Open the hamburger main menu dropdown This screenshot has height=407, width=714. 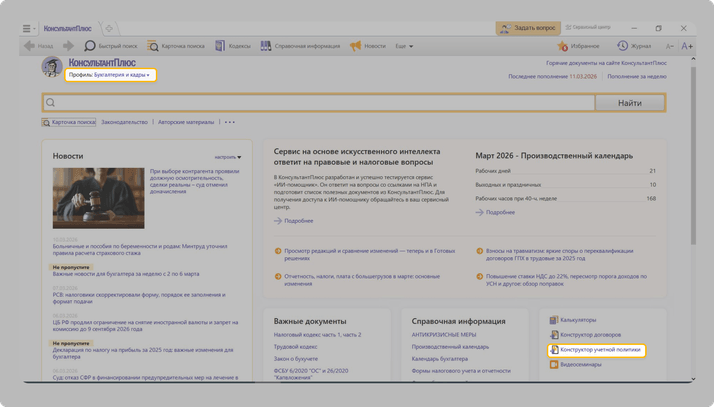point(29,29)
